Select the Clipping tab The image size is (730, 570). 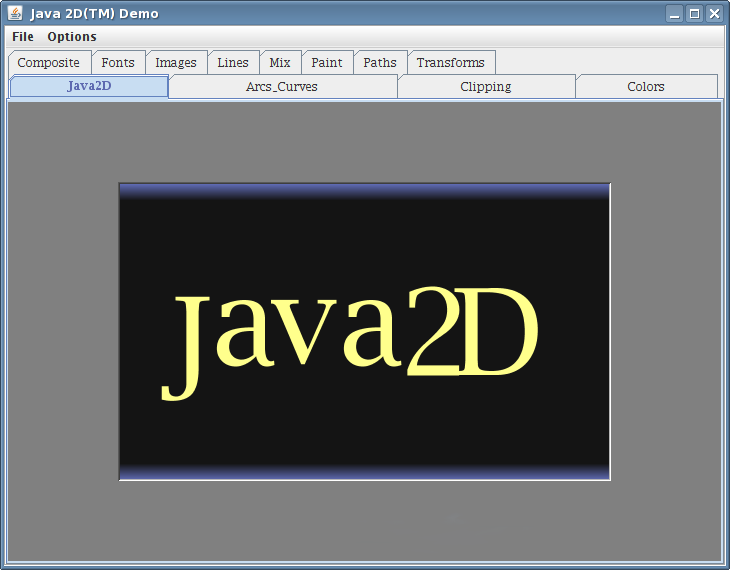[x=486, y=87]
